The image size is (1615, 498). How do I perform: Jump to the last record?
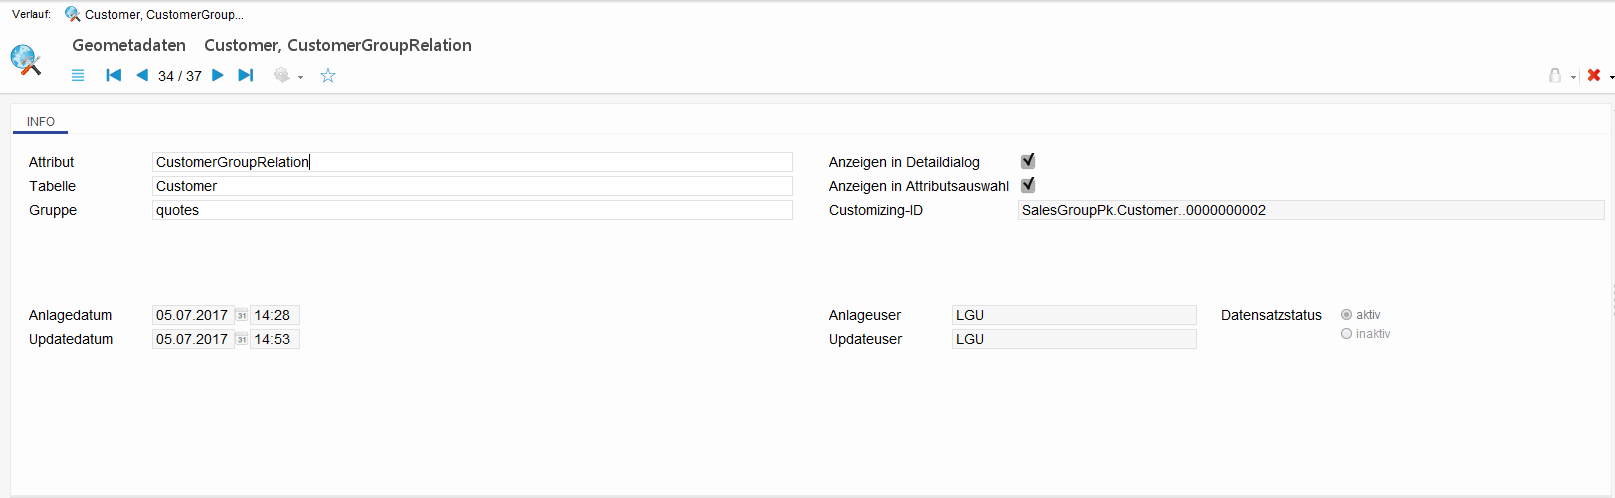pyautogui.click(x=246, y=76)
